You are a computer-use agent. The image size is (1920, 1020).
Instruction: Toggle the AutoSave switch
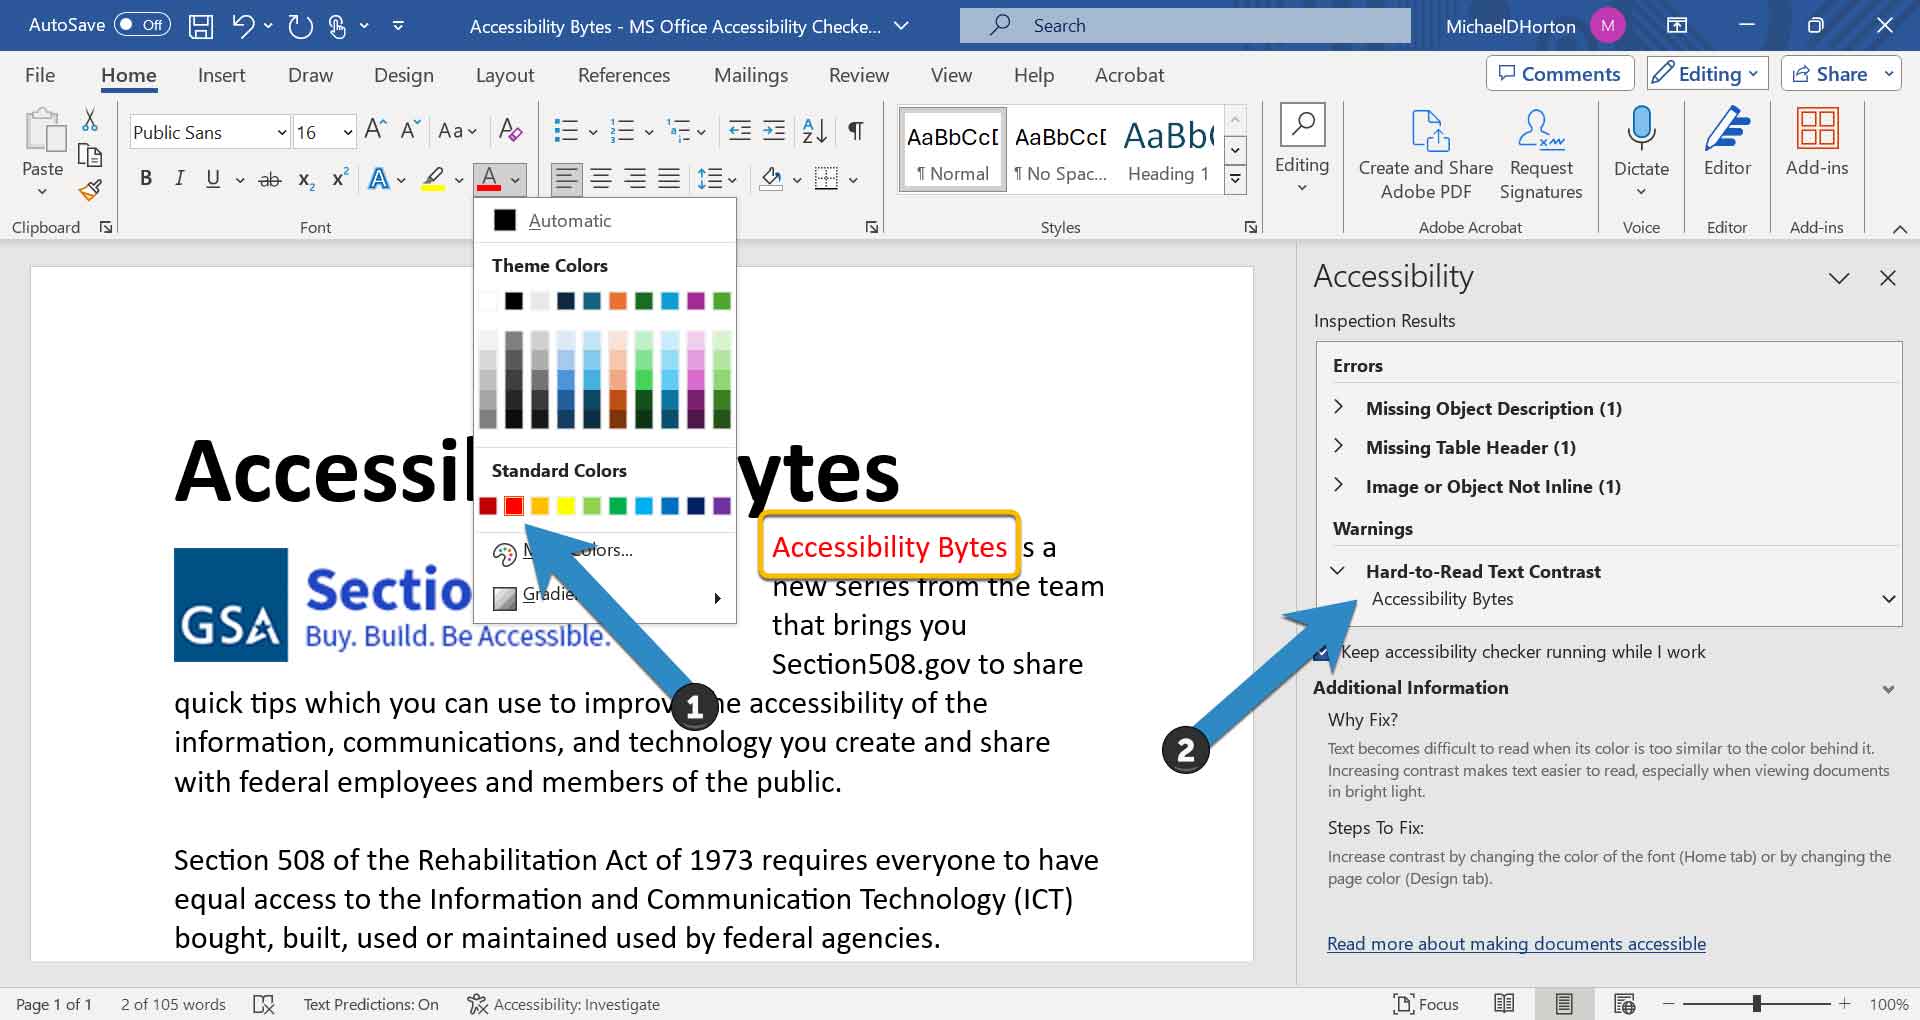[142, 25]
